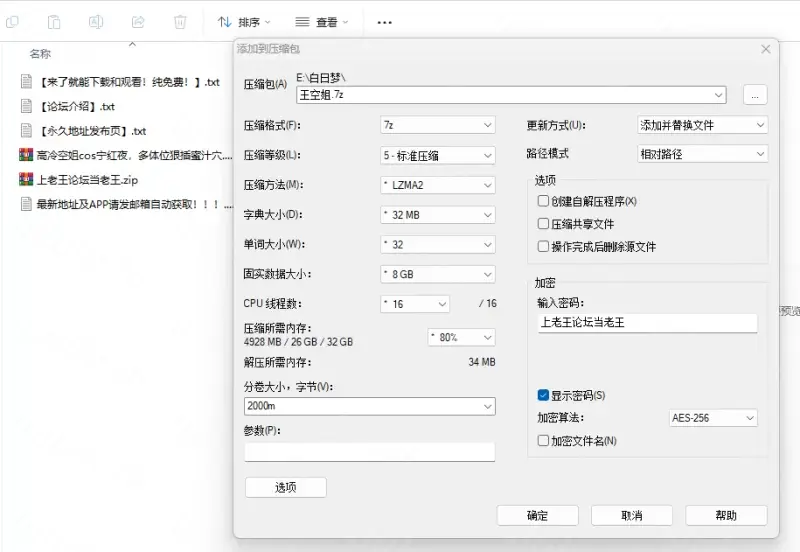The width and height of the screenshot is (800, 552).
Task: Open the 压缩格式 dropdown showing 7z
Action: point(437,125)
